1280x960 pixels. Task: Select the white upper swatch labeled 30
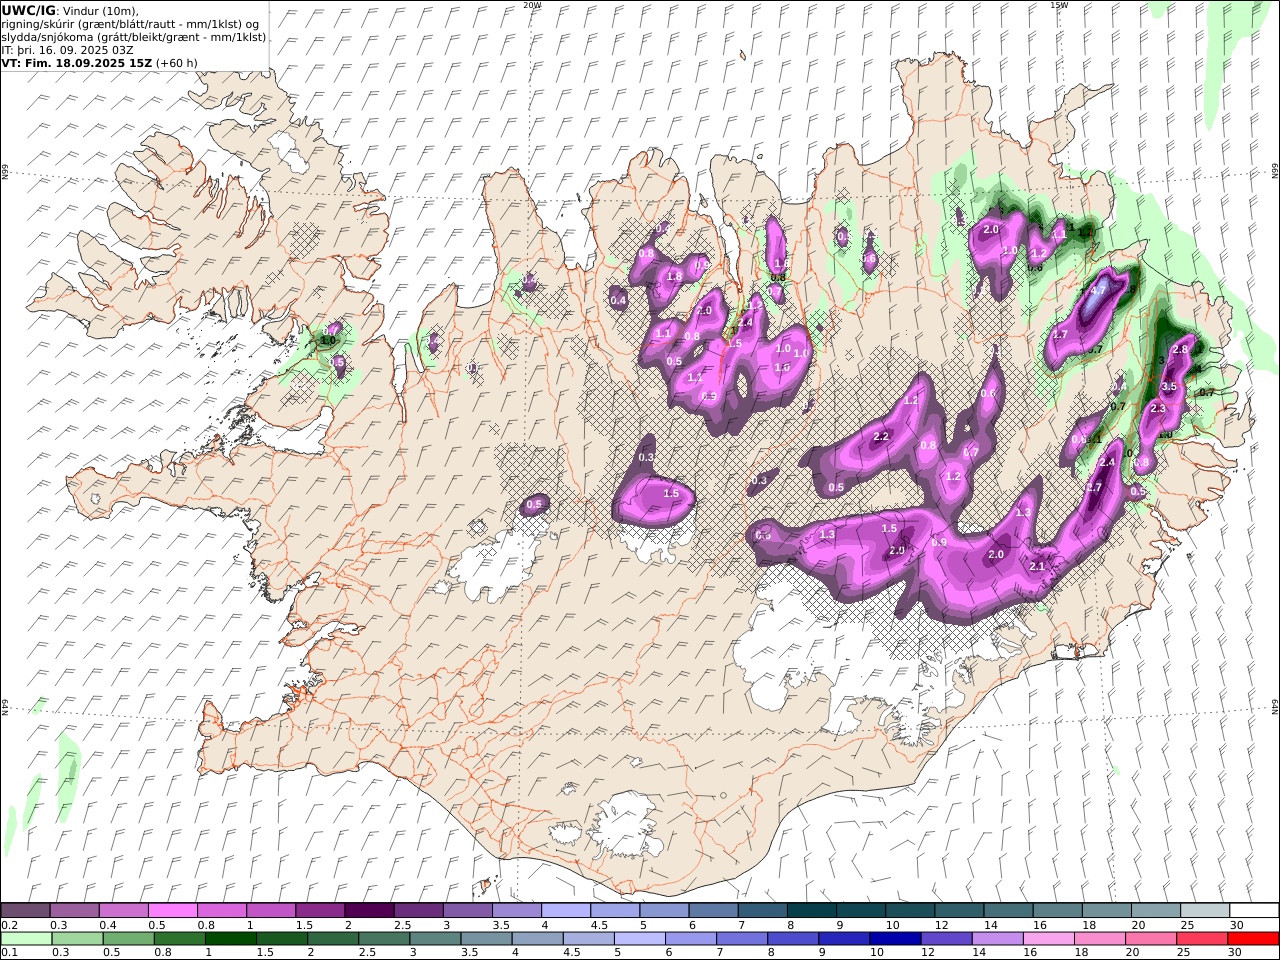[1254, 910]
